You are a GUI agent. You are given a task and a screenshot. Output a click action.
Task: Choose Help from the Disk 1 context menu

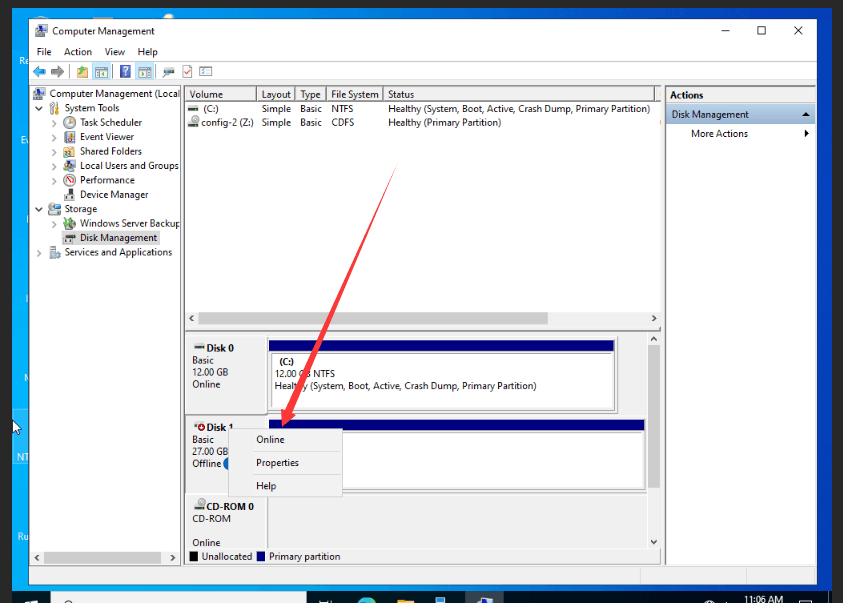(285, 486)
